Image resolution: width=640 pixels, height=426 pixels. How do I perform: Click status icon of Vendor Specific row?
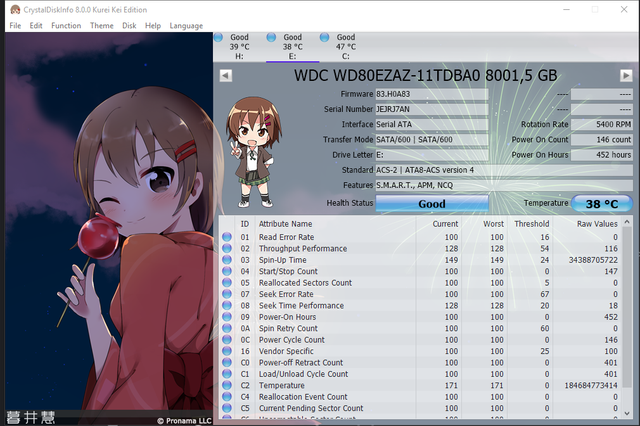[227, 351]
